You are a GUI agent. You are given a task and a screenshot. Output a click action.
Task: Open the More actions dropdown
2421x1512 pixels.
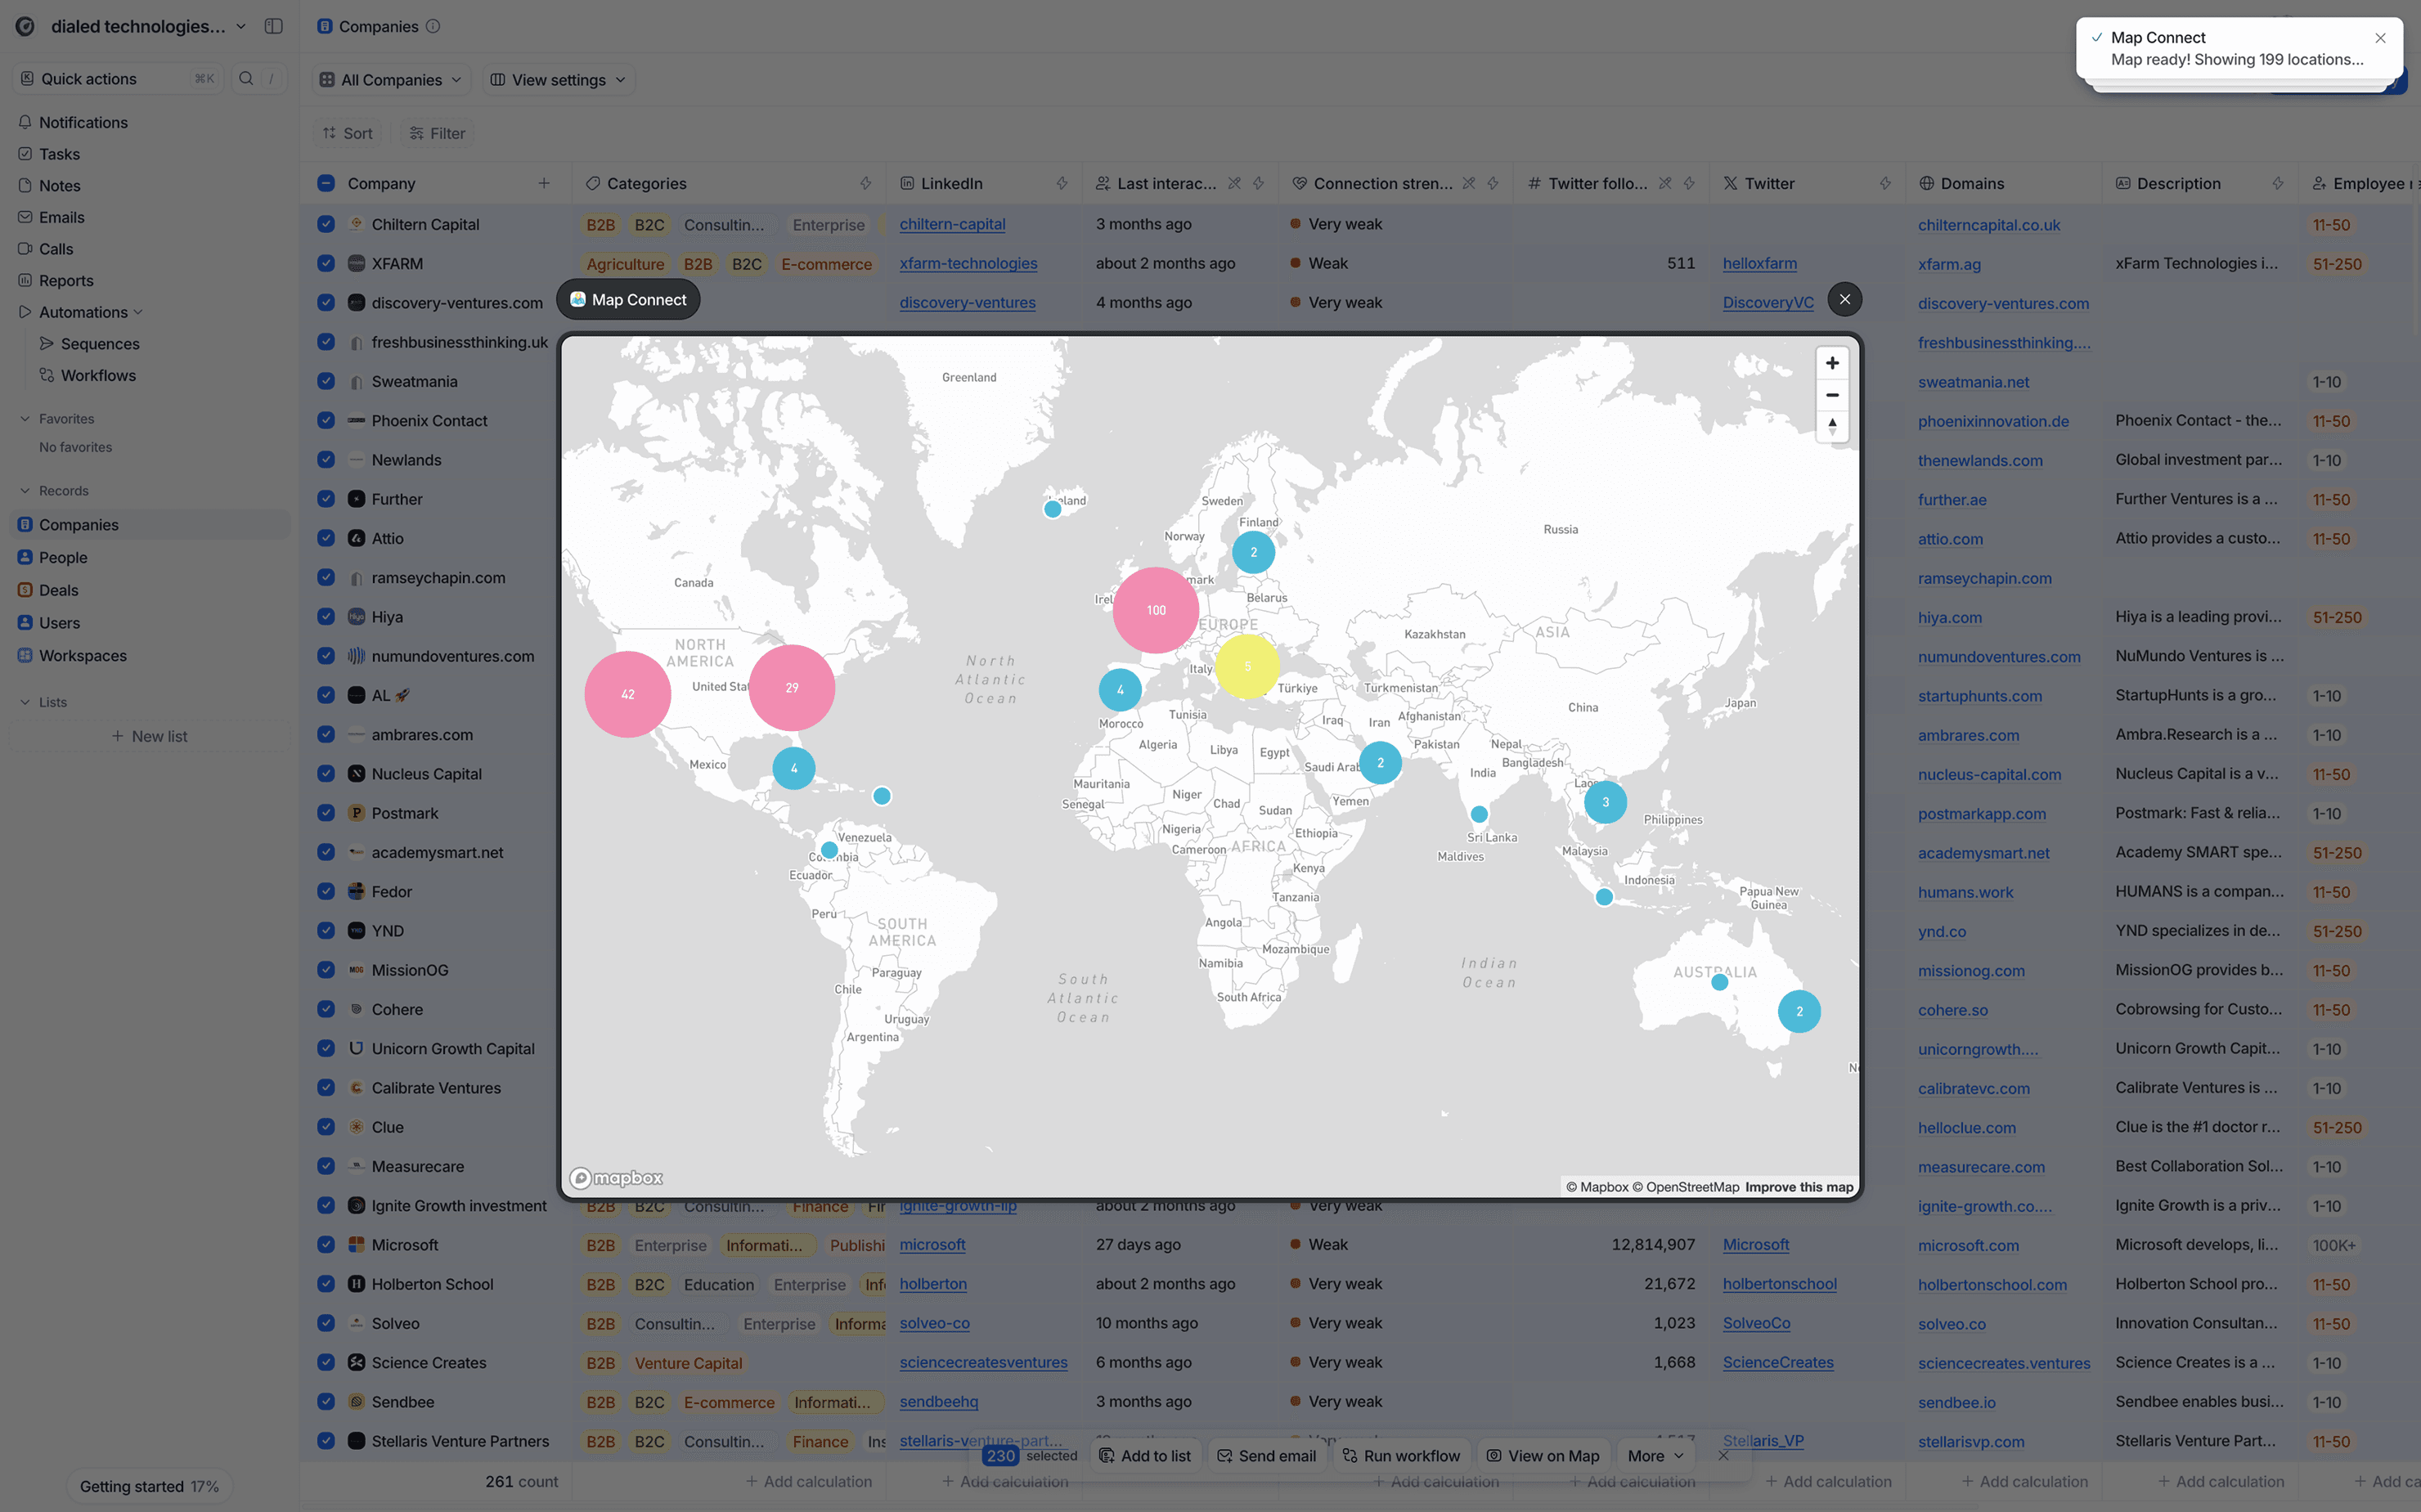1655,1455
